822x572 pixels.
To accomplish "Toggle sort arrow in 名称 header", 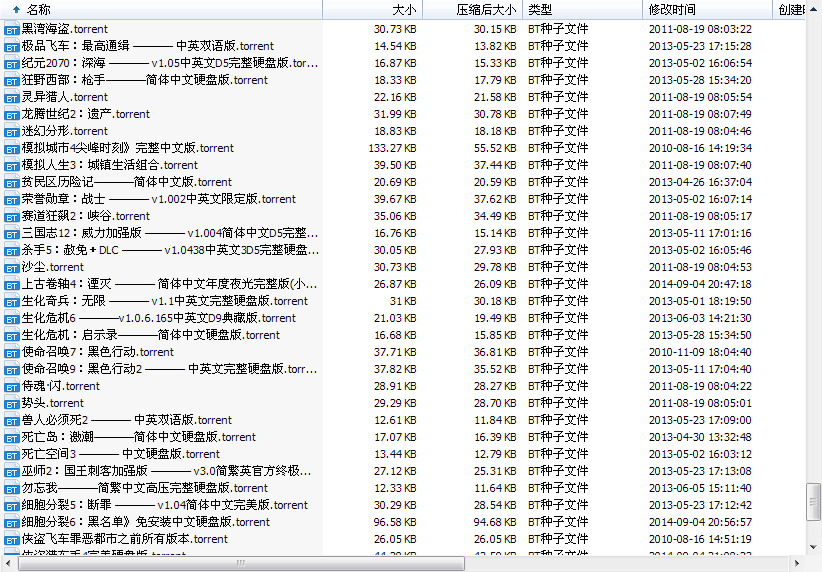I will (16, 9).
